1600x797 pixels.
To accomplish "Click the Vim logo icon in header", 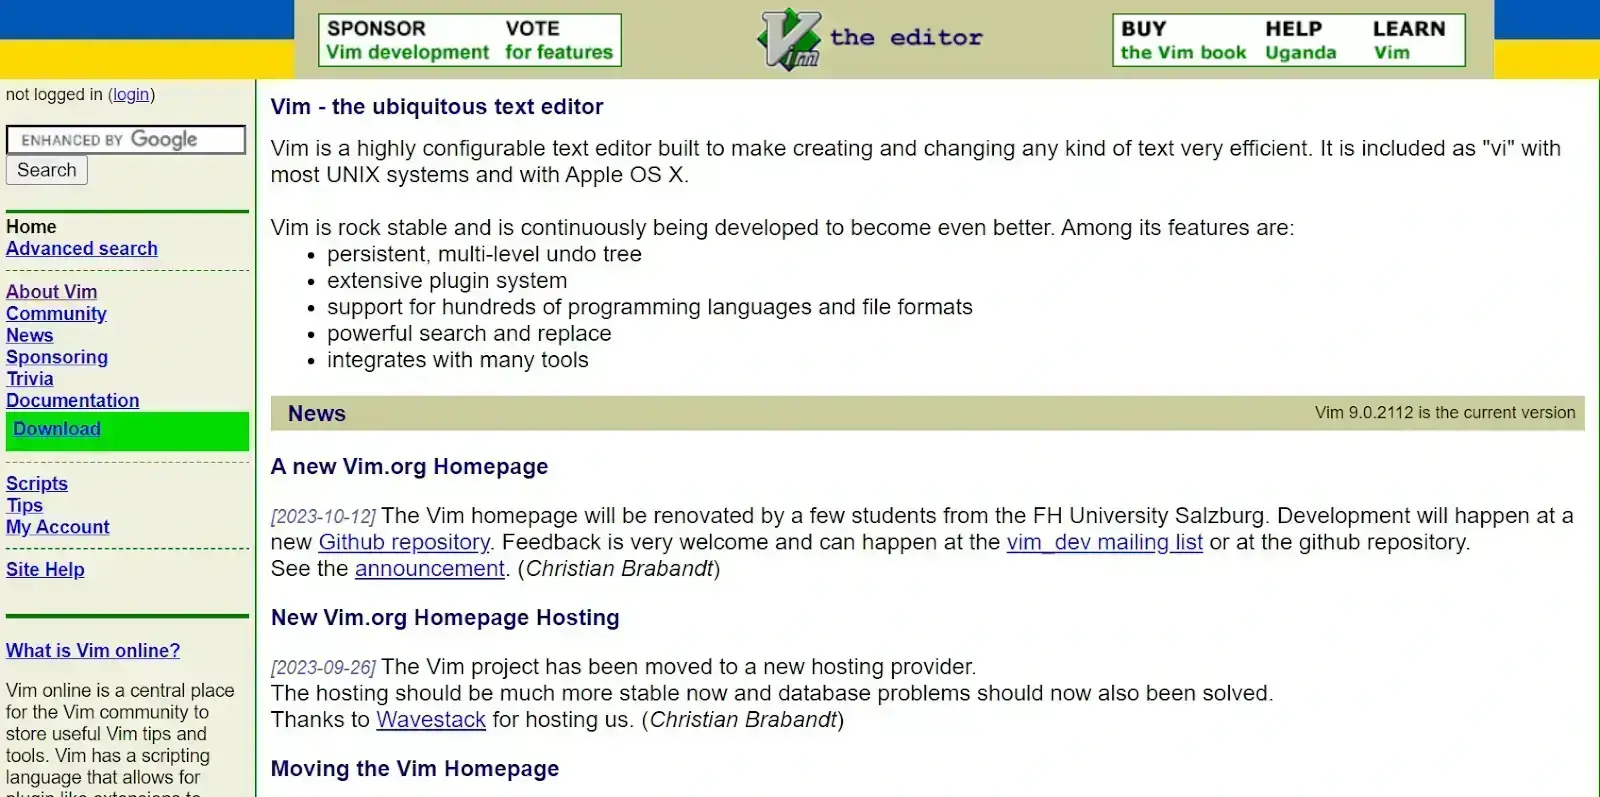I will point(789,40).
